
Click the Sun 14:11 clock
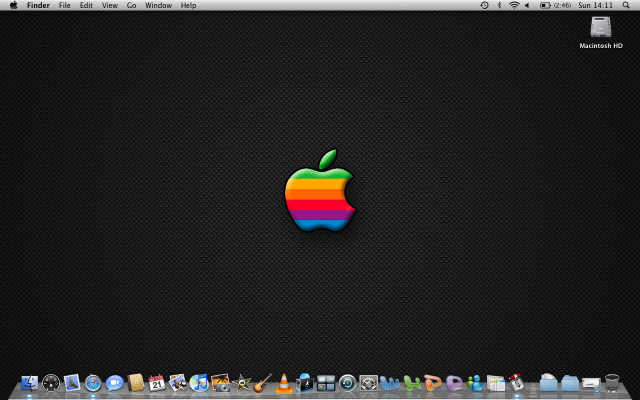point(596,5)
